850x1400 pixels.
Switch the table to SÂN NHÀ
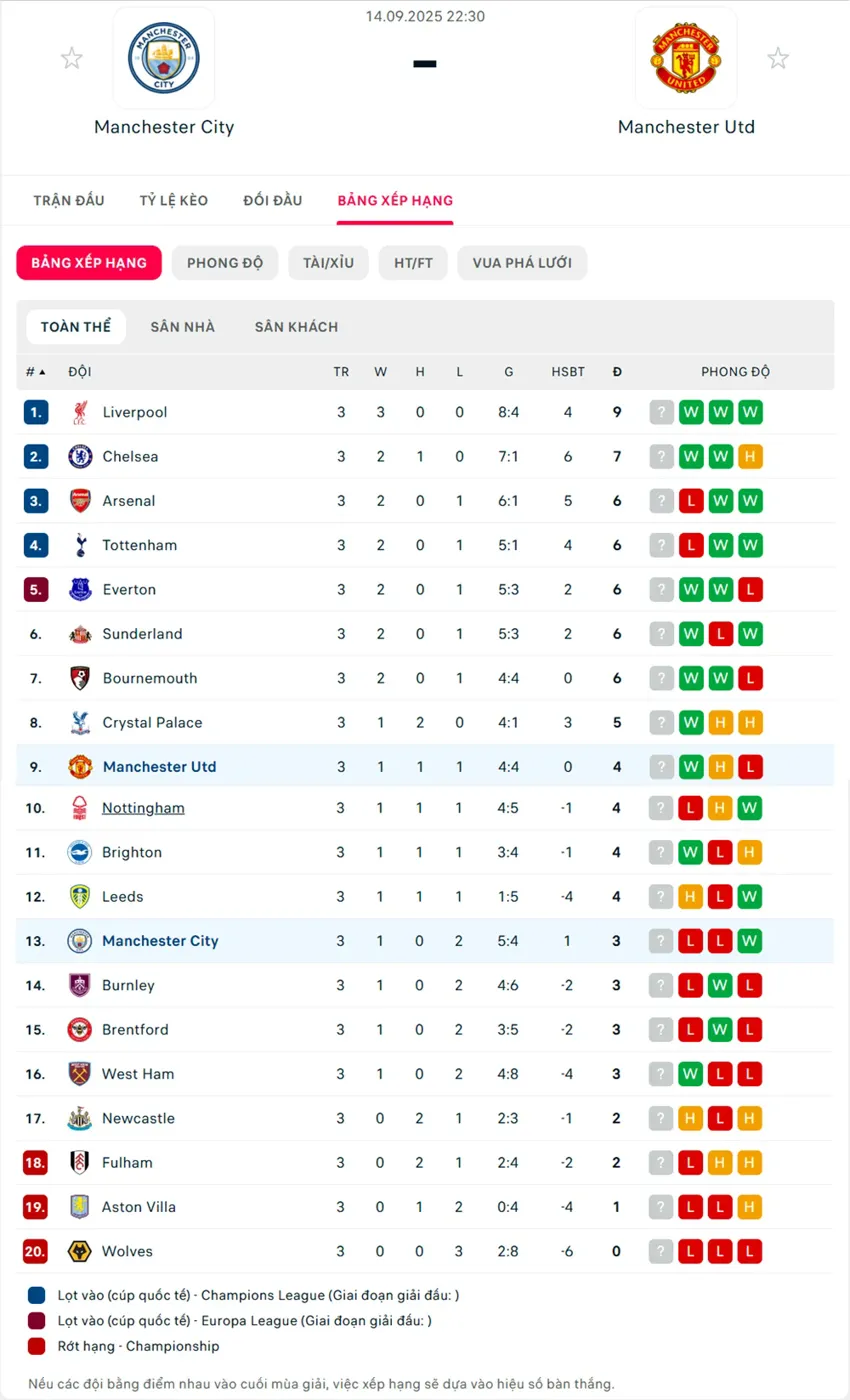pyautogui.click(x=183, y=327)
